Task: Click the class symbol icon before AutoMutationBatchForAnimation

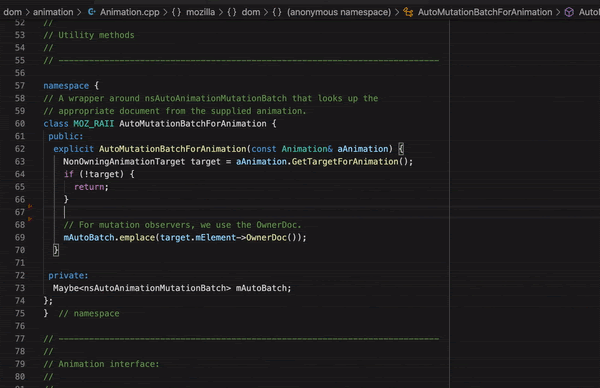Action: click(408, 12)
